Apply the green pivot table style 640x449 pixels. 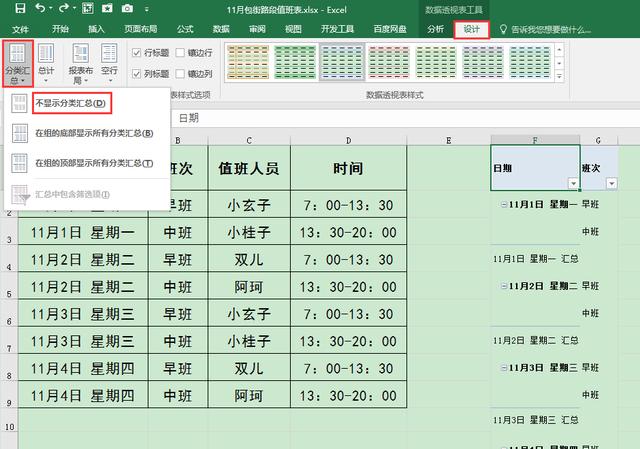(x=295, y=62)
